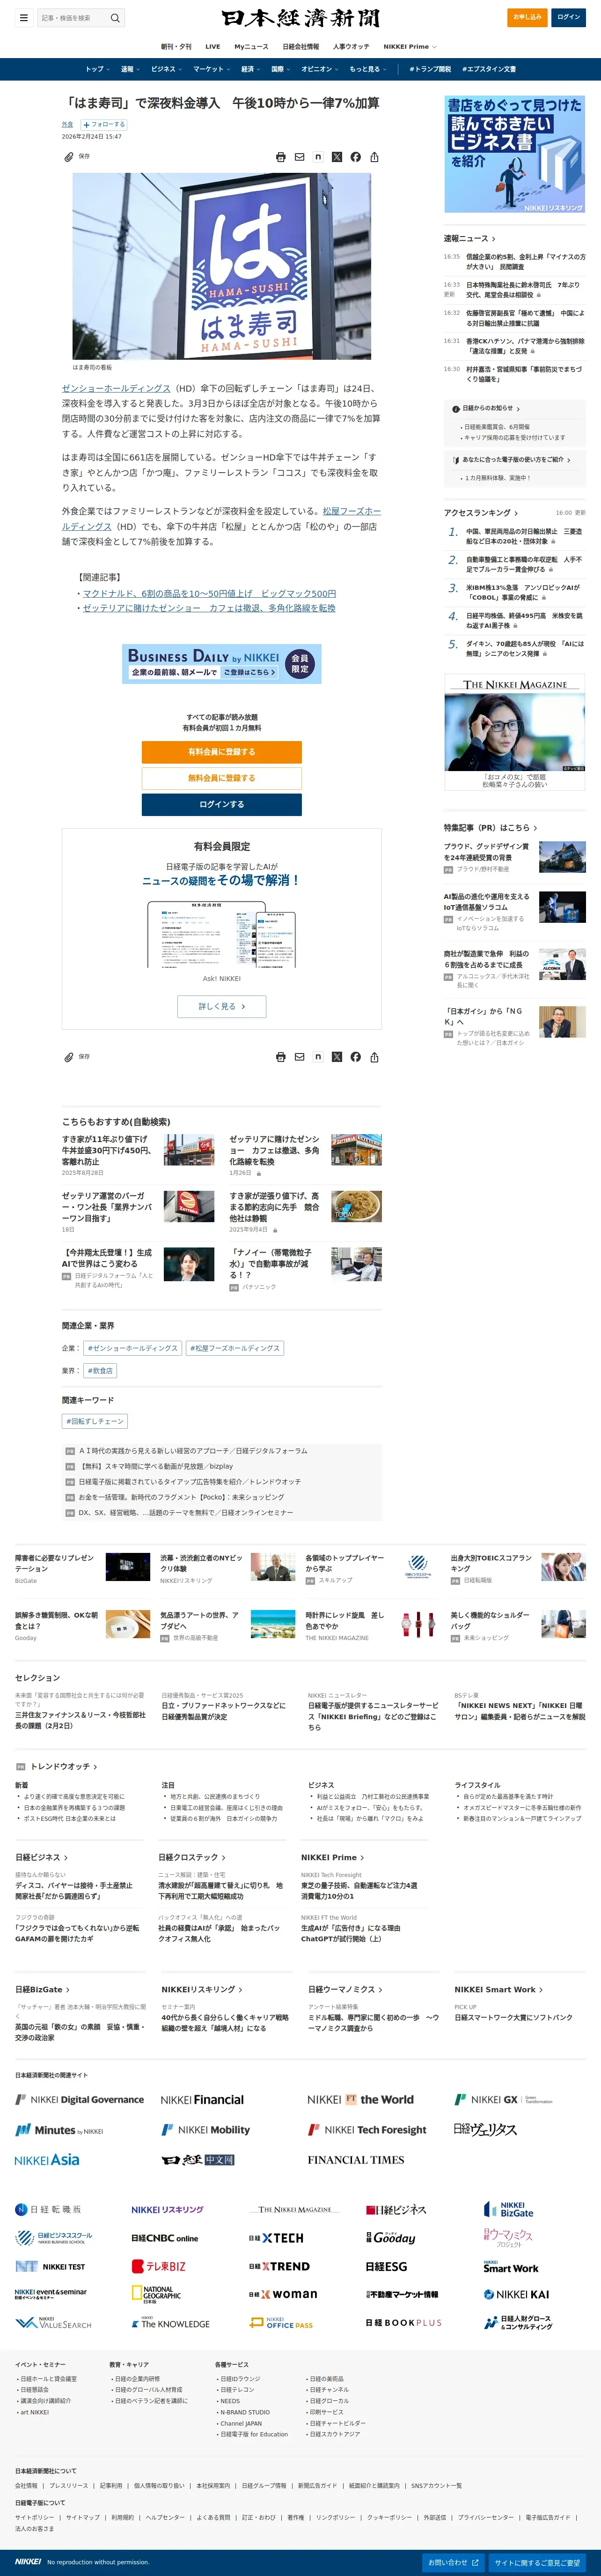This screenshot has height=2576, width=601.
Task: Open the #トランプ関税 topic tab
Action: (x=430, y=69)
